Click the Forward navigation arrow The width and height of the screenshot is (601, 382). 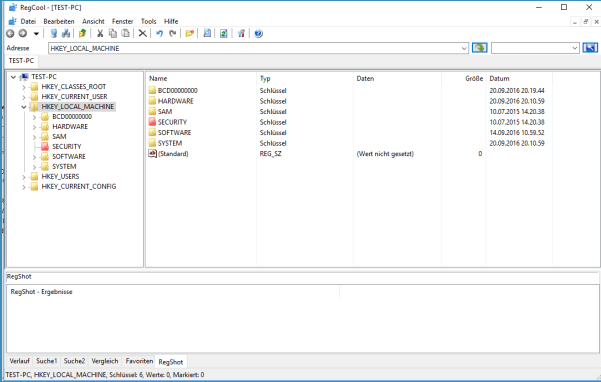[x=23, y=34]
